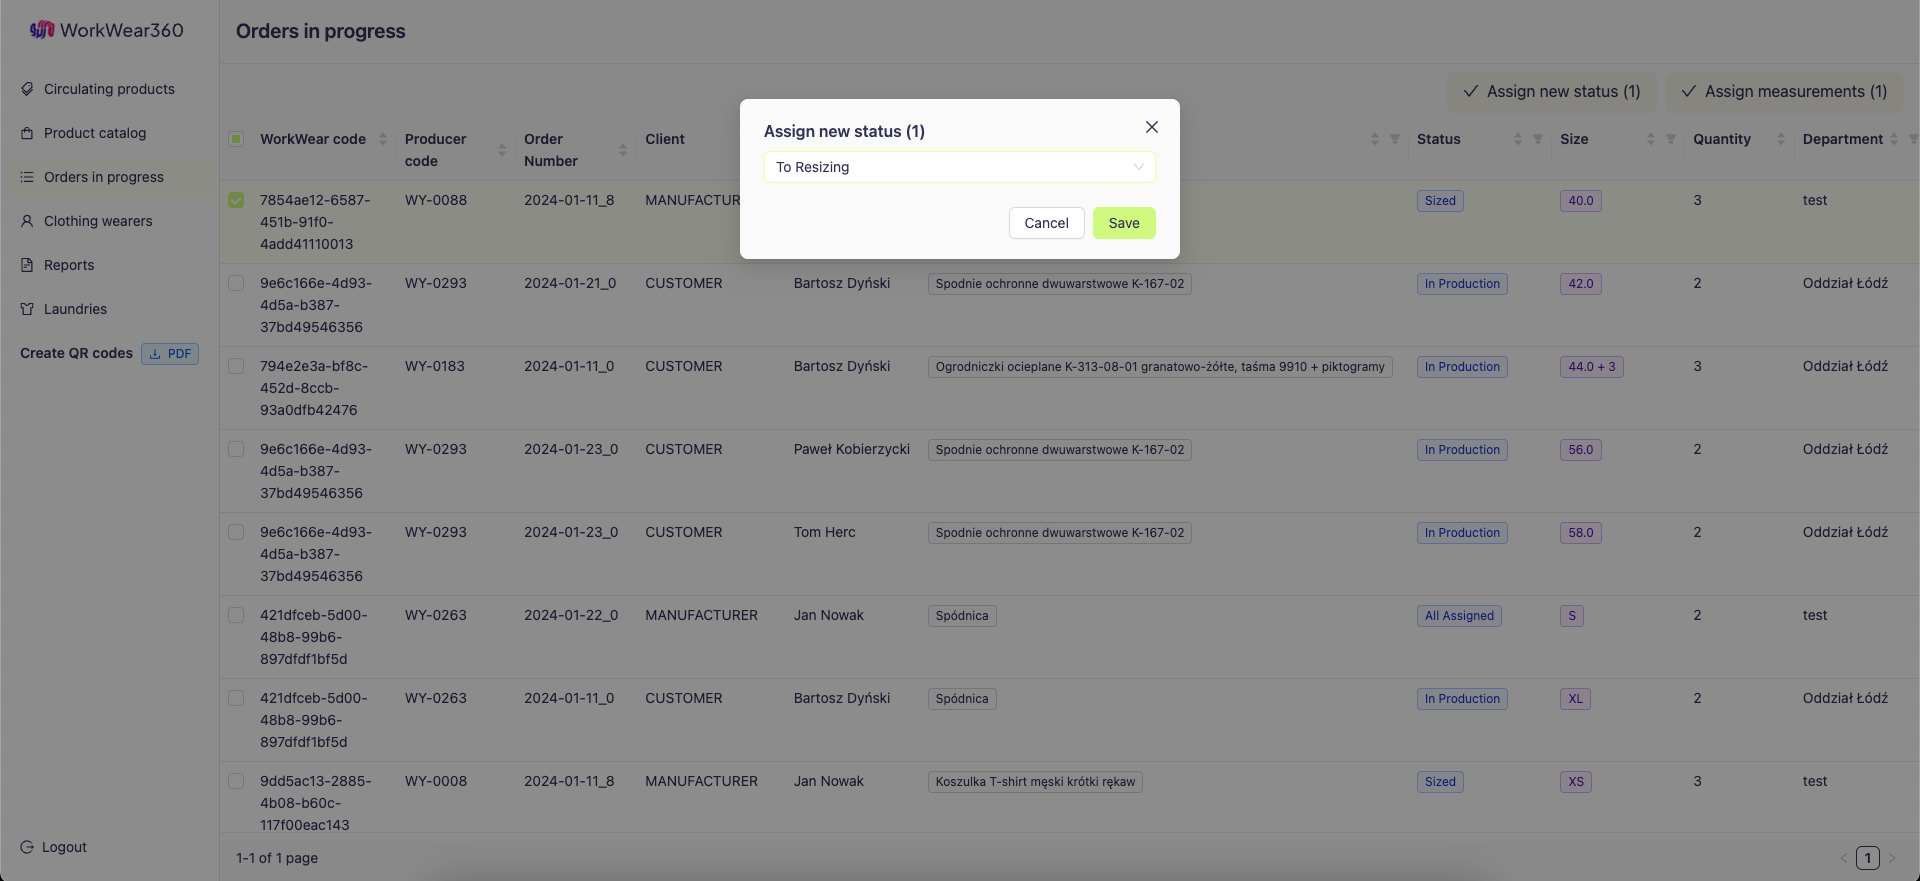Sort by WorkWear code column arrows
The width and height of the screenshot is (1920, 881).
click(383, 139)
